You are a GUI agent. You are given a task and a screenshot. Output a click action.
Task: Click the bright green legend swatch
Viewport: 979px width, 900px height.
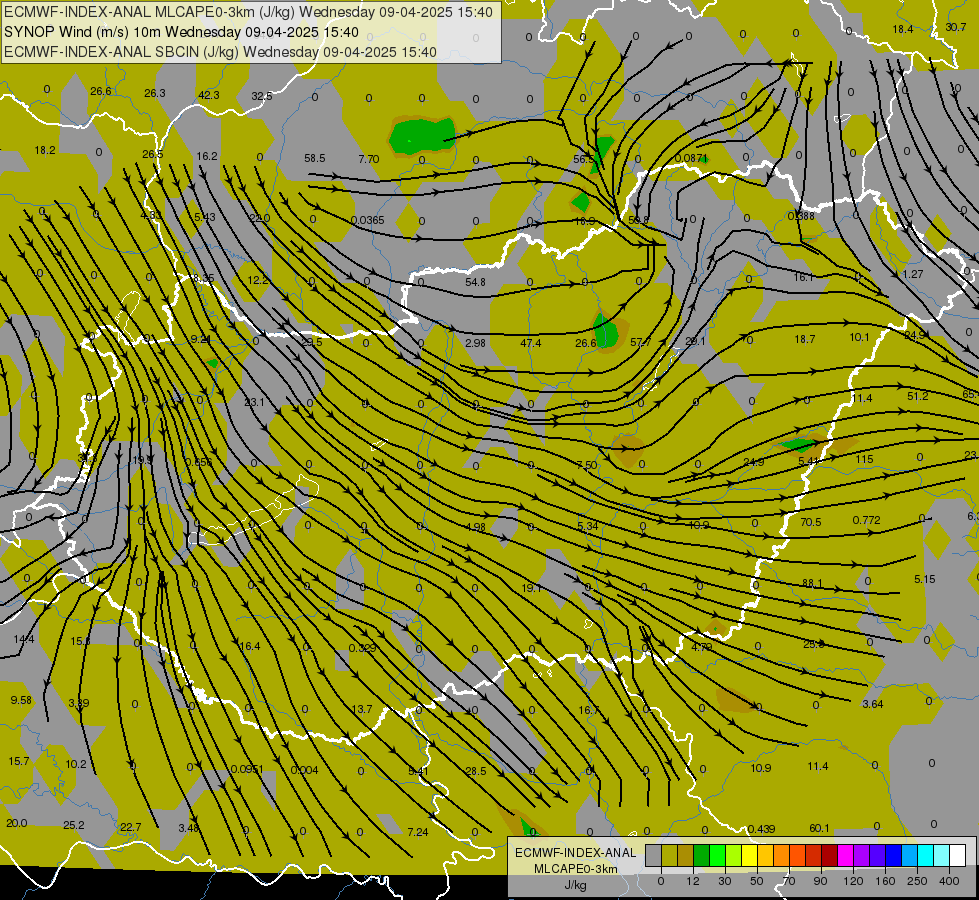click(x=717, y=855)
